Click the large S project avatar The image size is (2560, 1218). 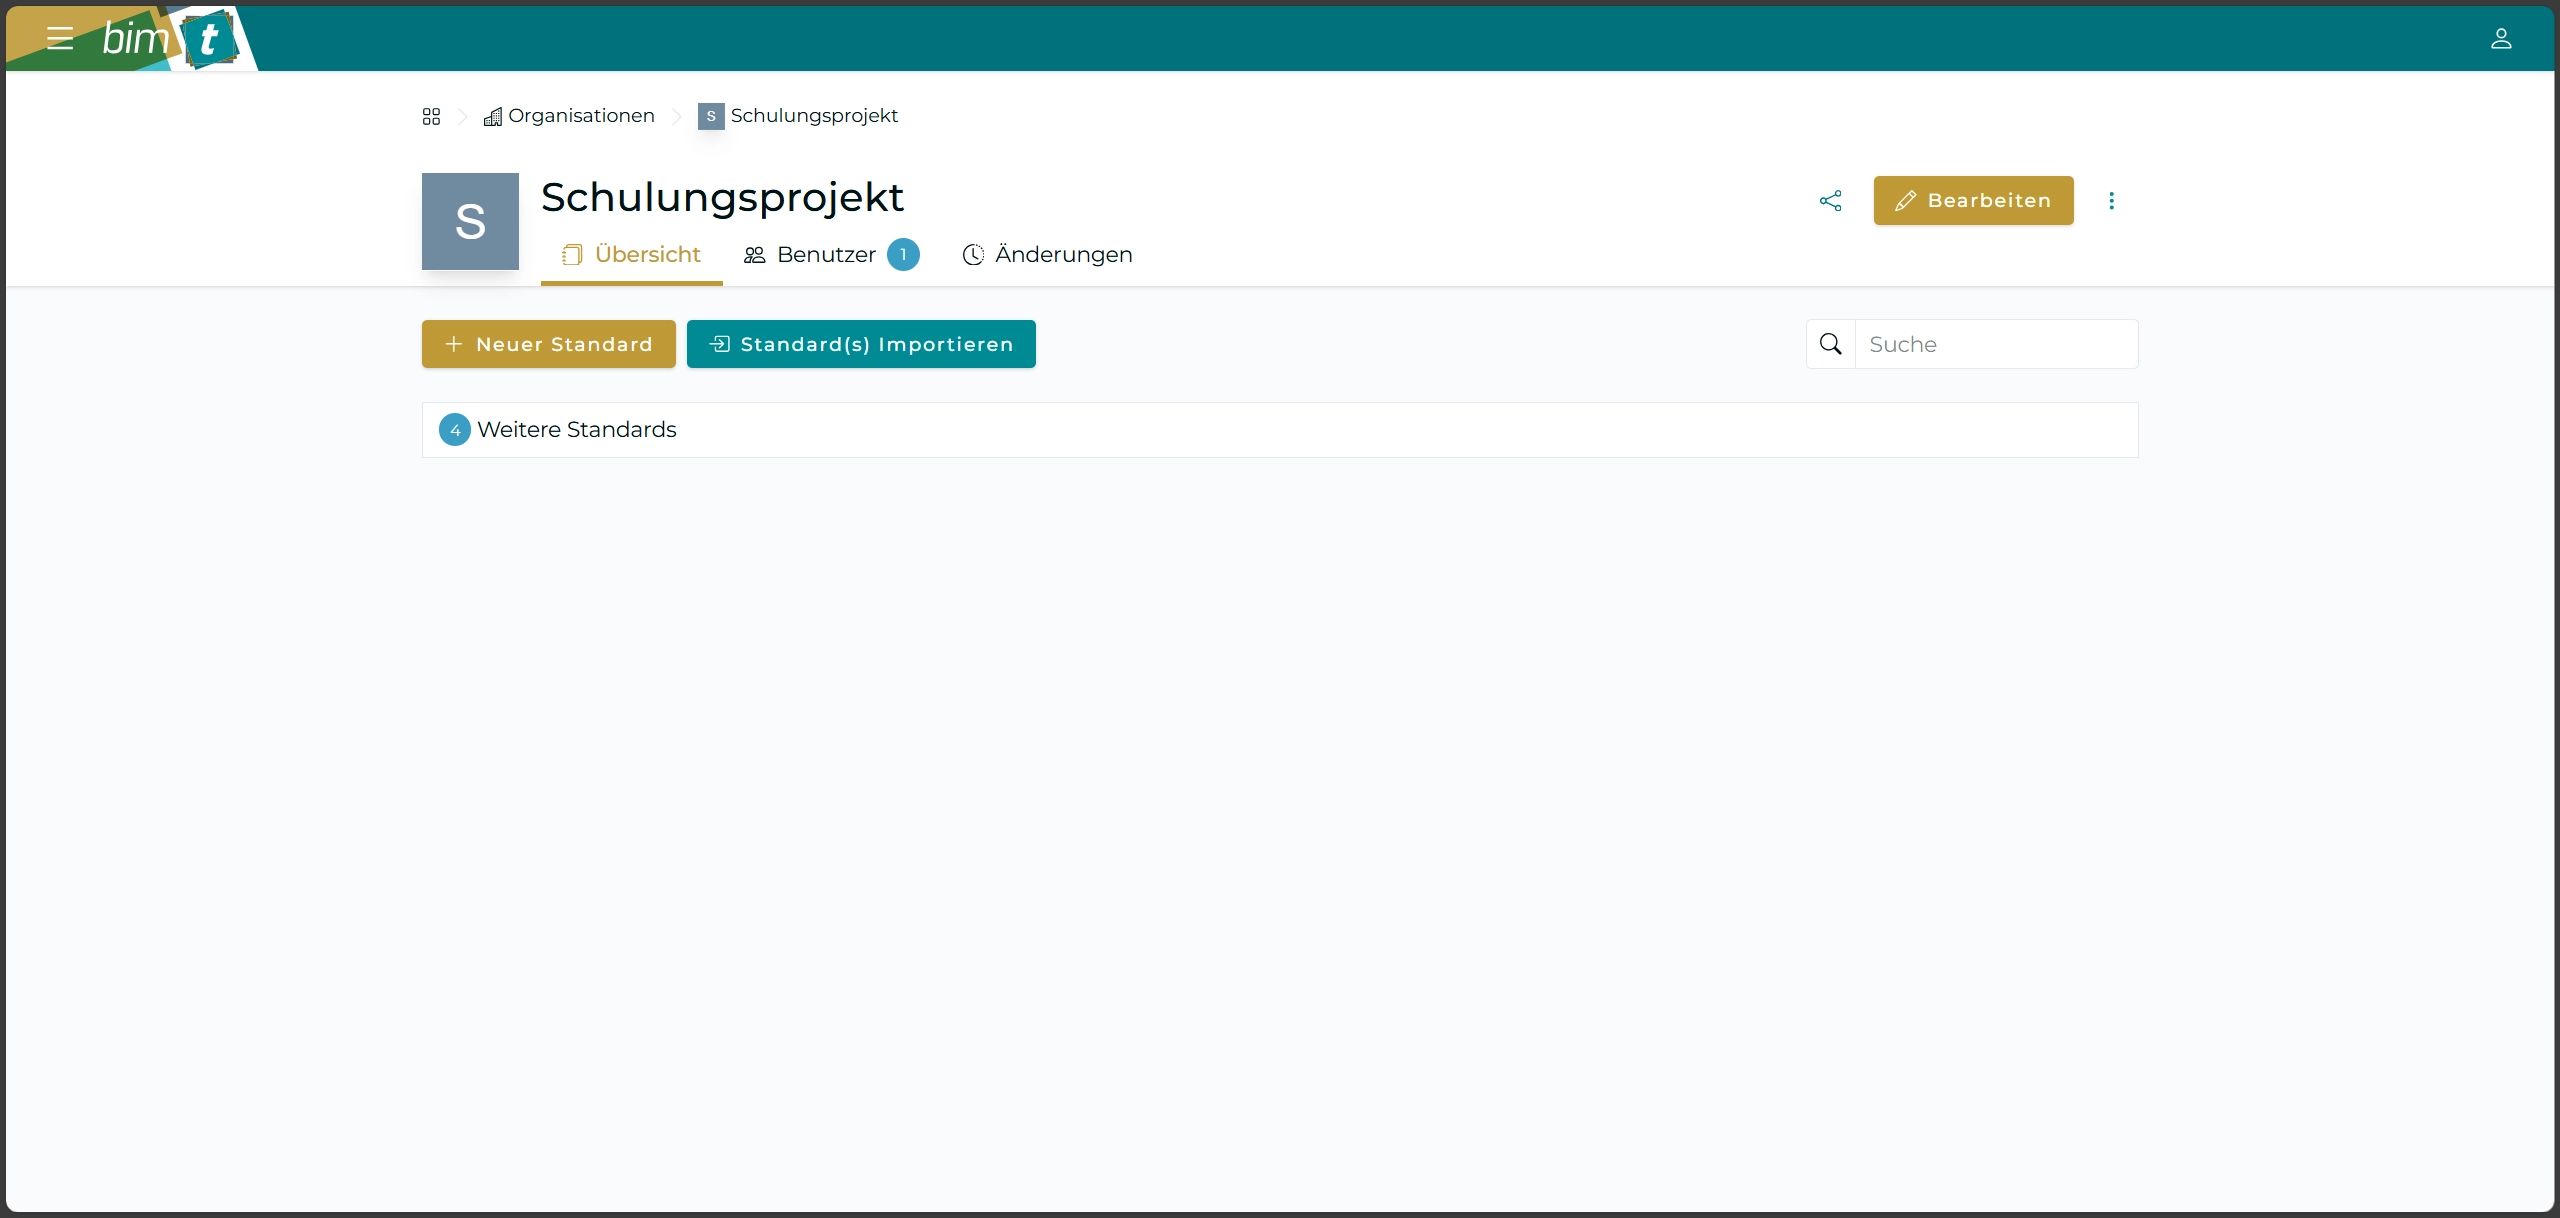(x=470, y=221)
